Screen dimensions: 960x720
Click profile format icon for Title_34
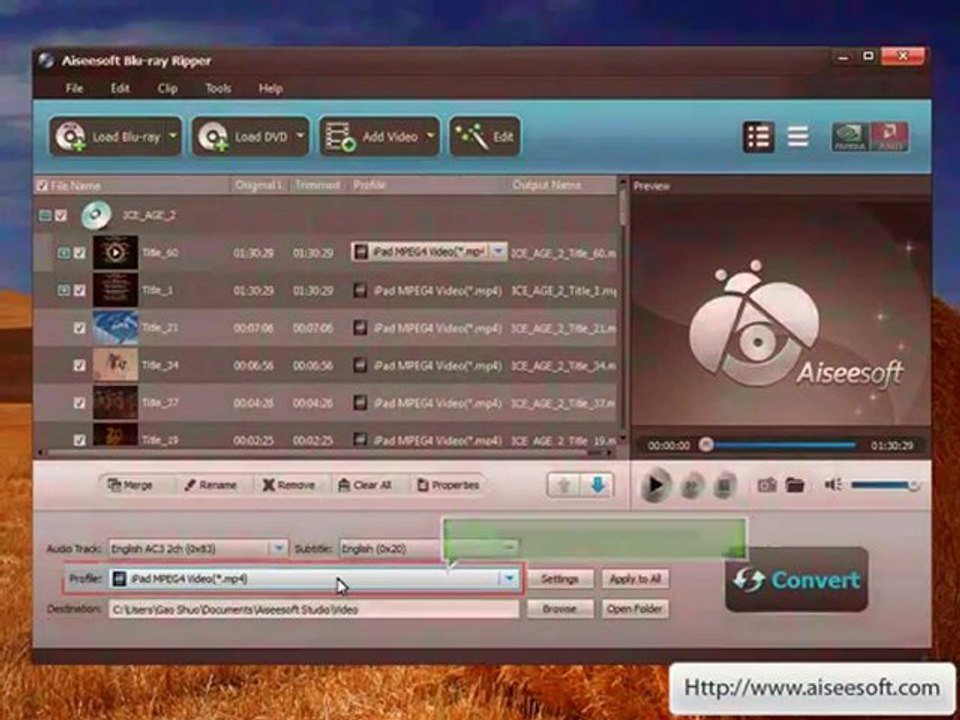click(361, 366)
